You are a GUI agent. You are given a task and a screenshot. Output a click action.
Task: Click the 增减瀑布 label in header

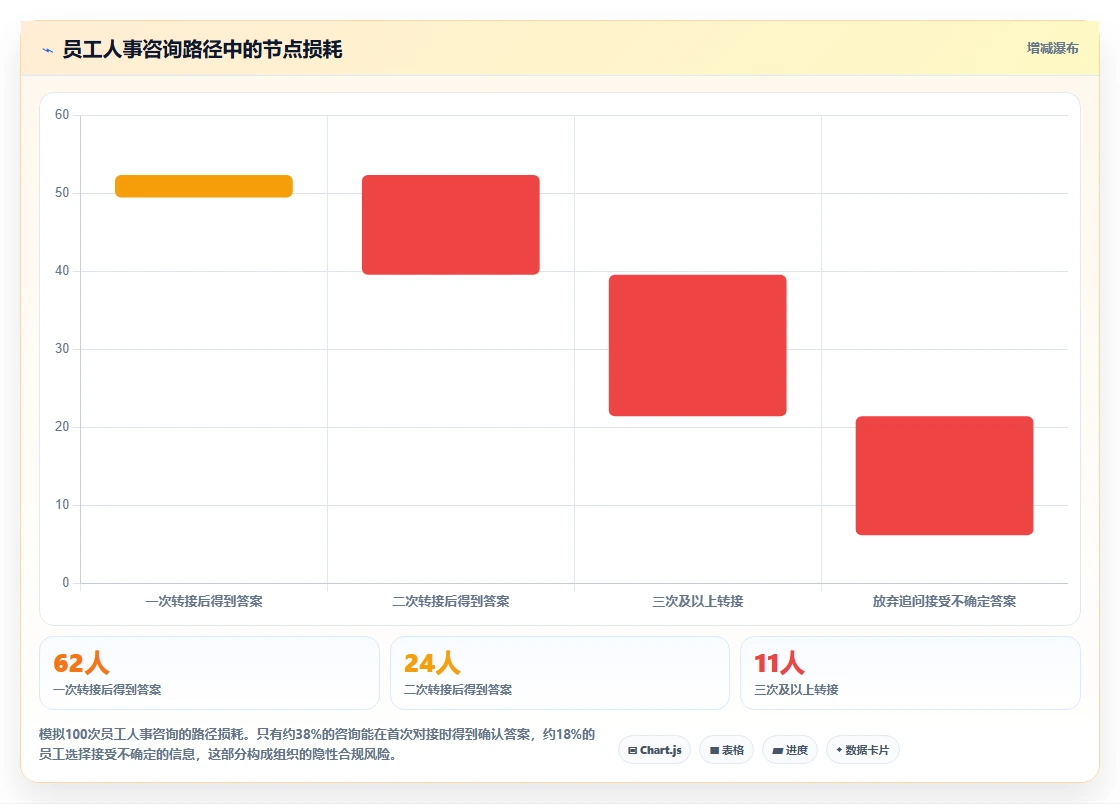pos(1052,49)
